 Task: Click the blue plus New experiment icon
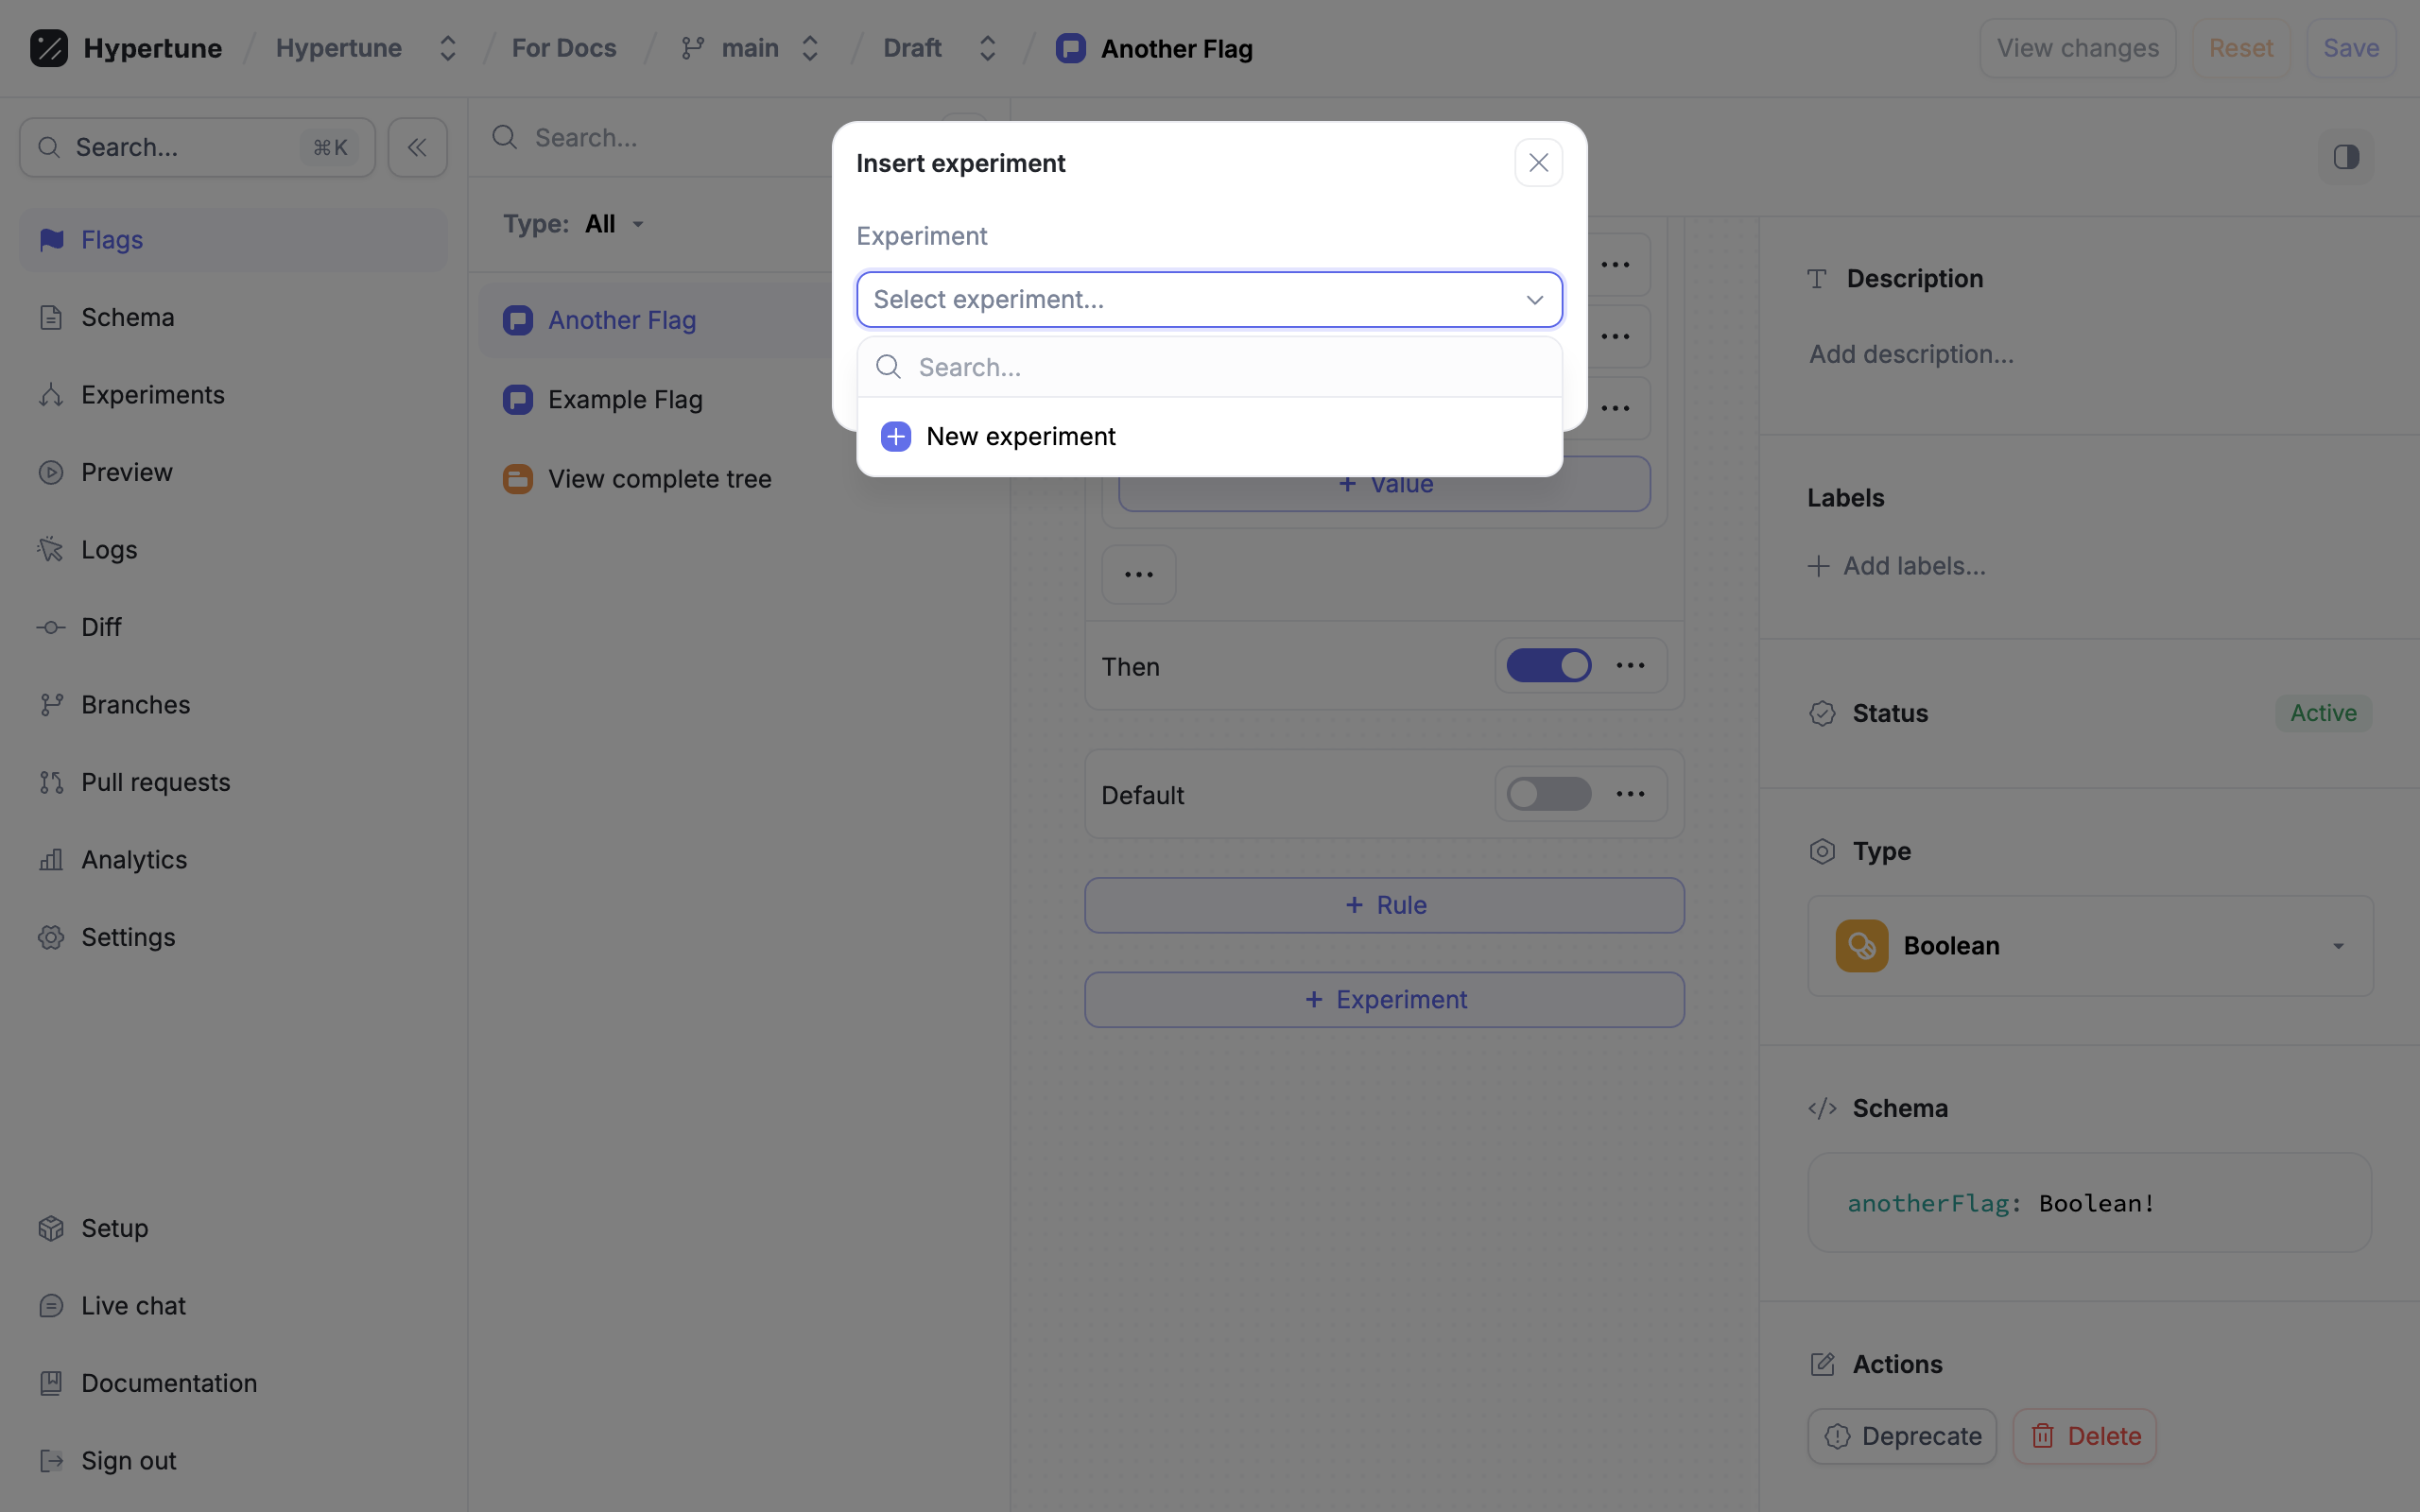point(895,437)
